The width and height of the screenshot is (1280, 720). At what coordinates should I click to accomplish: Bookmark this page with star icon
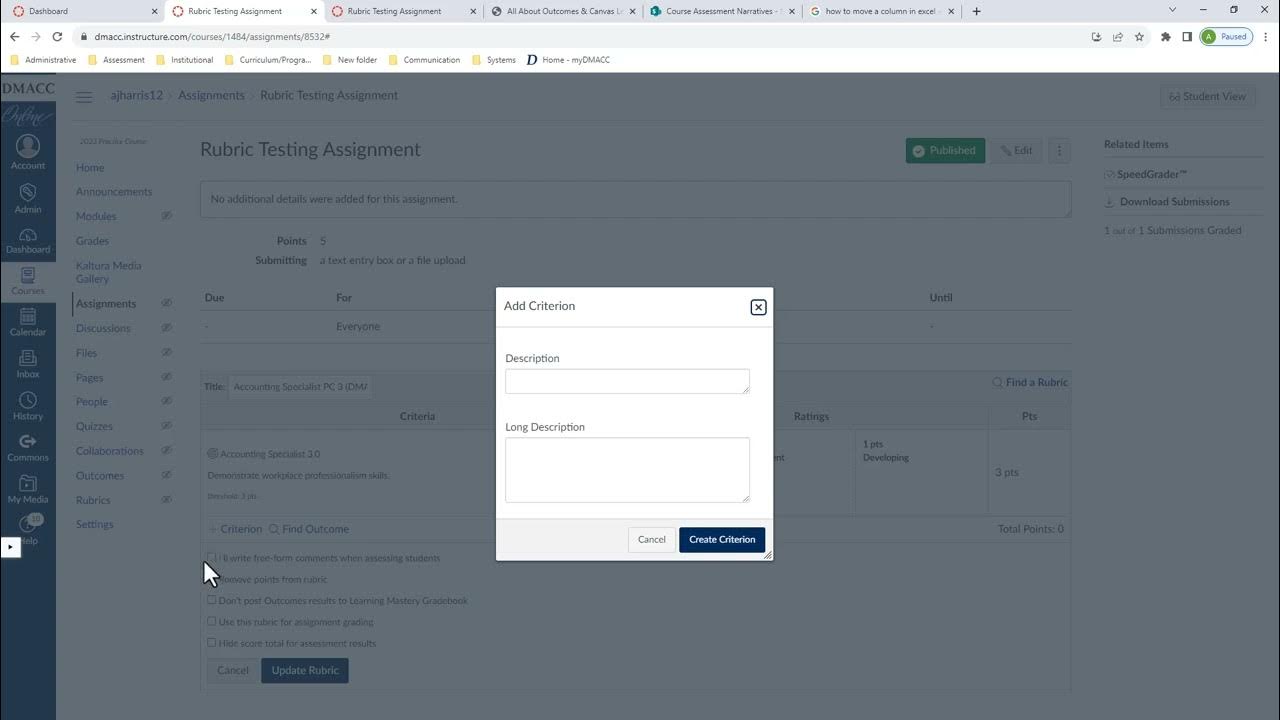point(1139,37)
